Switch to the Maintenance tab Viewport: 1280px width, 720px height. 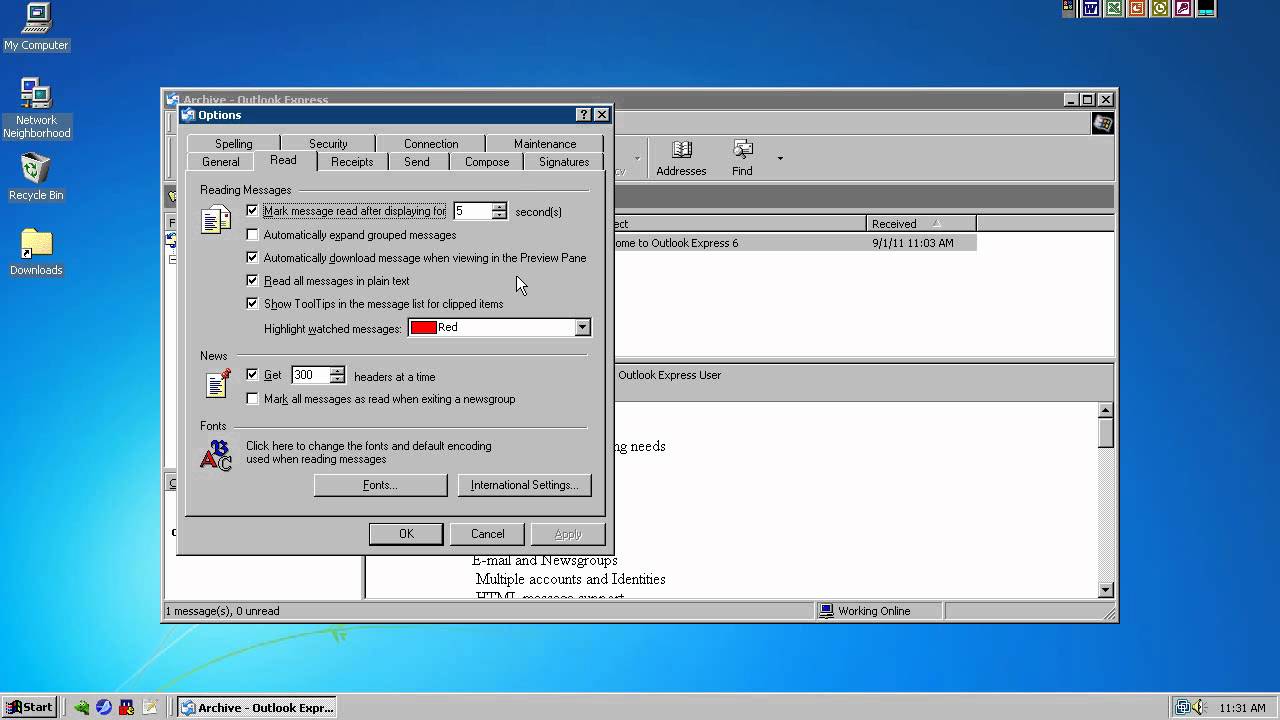(x=545, y=144)
